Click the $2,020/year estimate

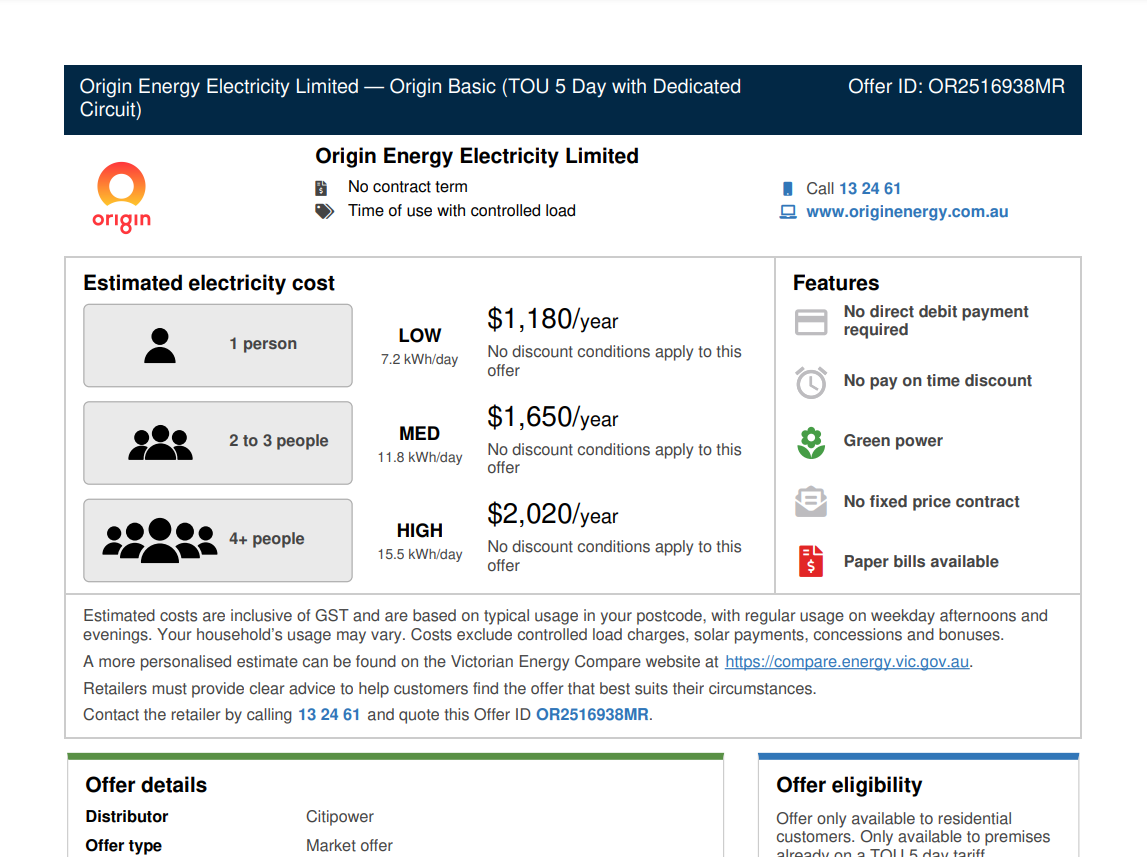tap(552, 515)
